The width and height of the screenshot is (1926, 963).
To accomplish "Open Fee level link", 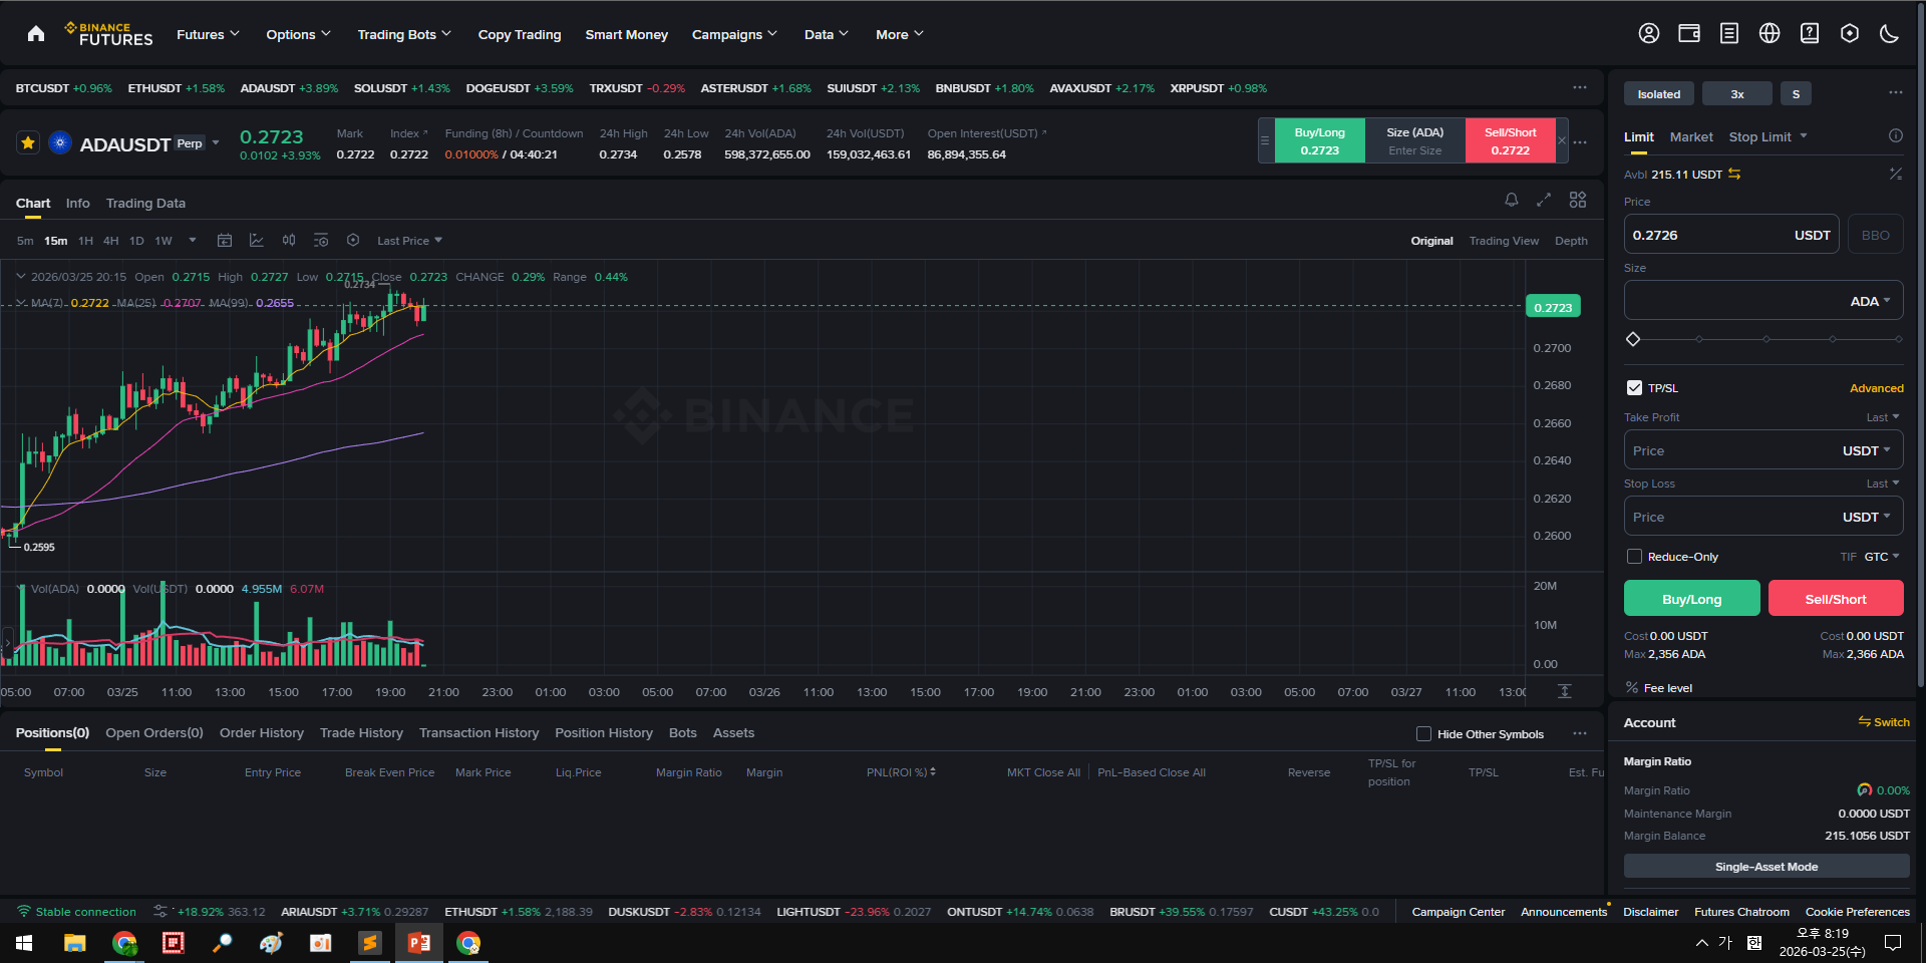I will tap(1667, 688).
